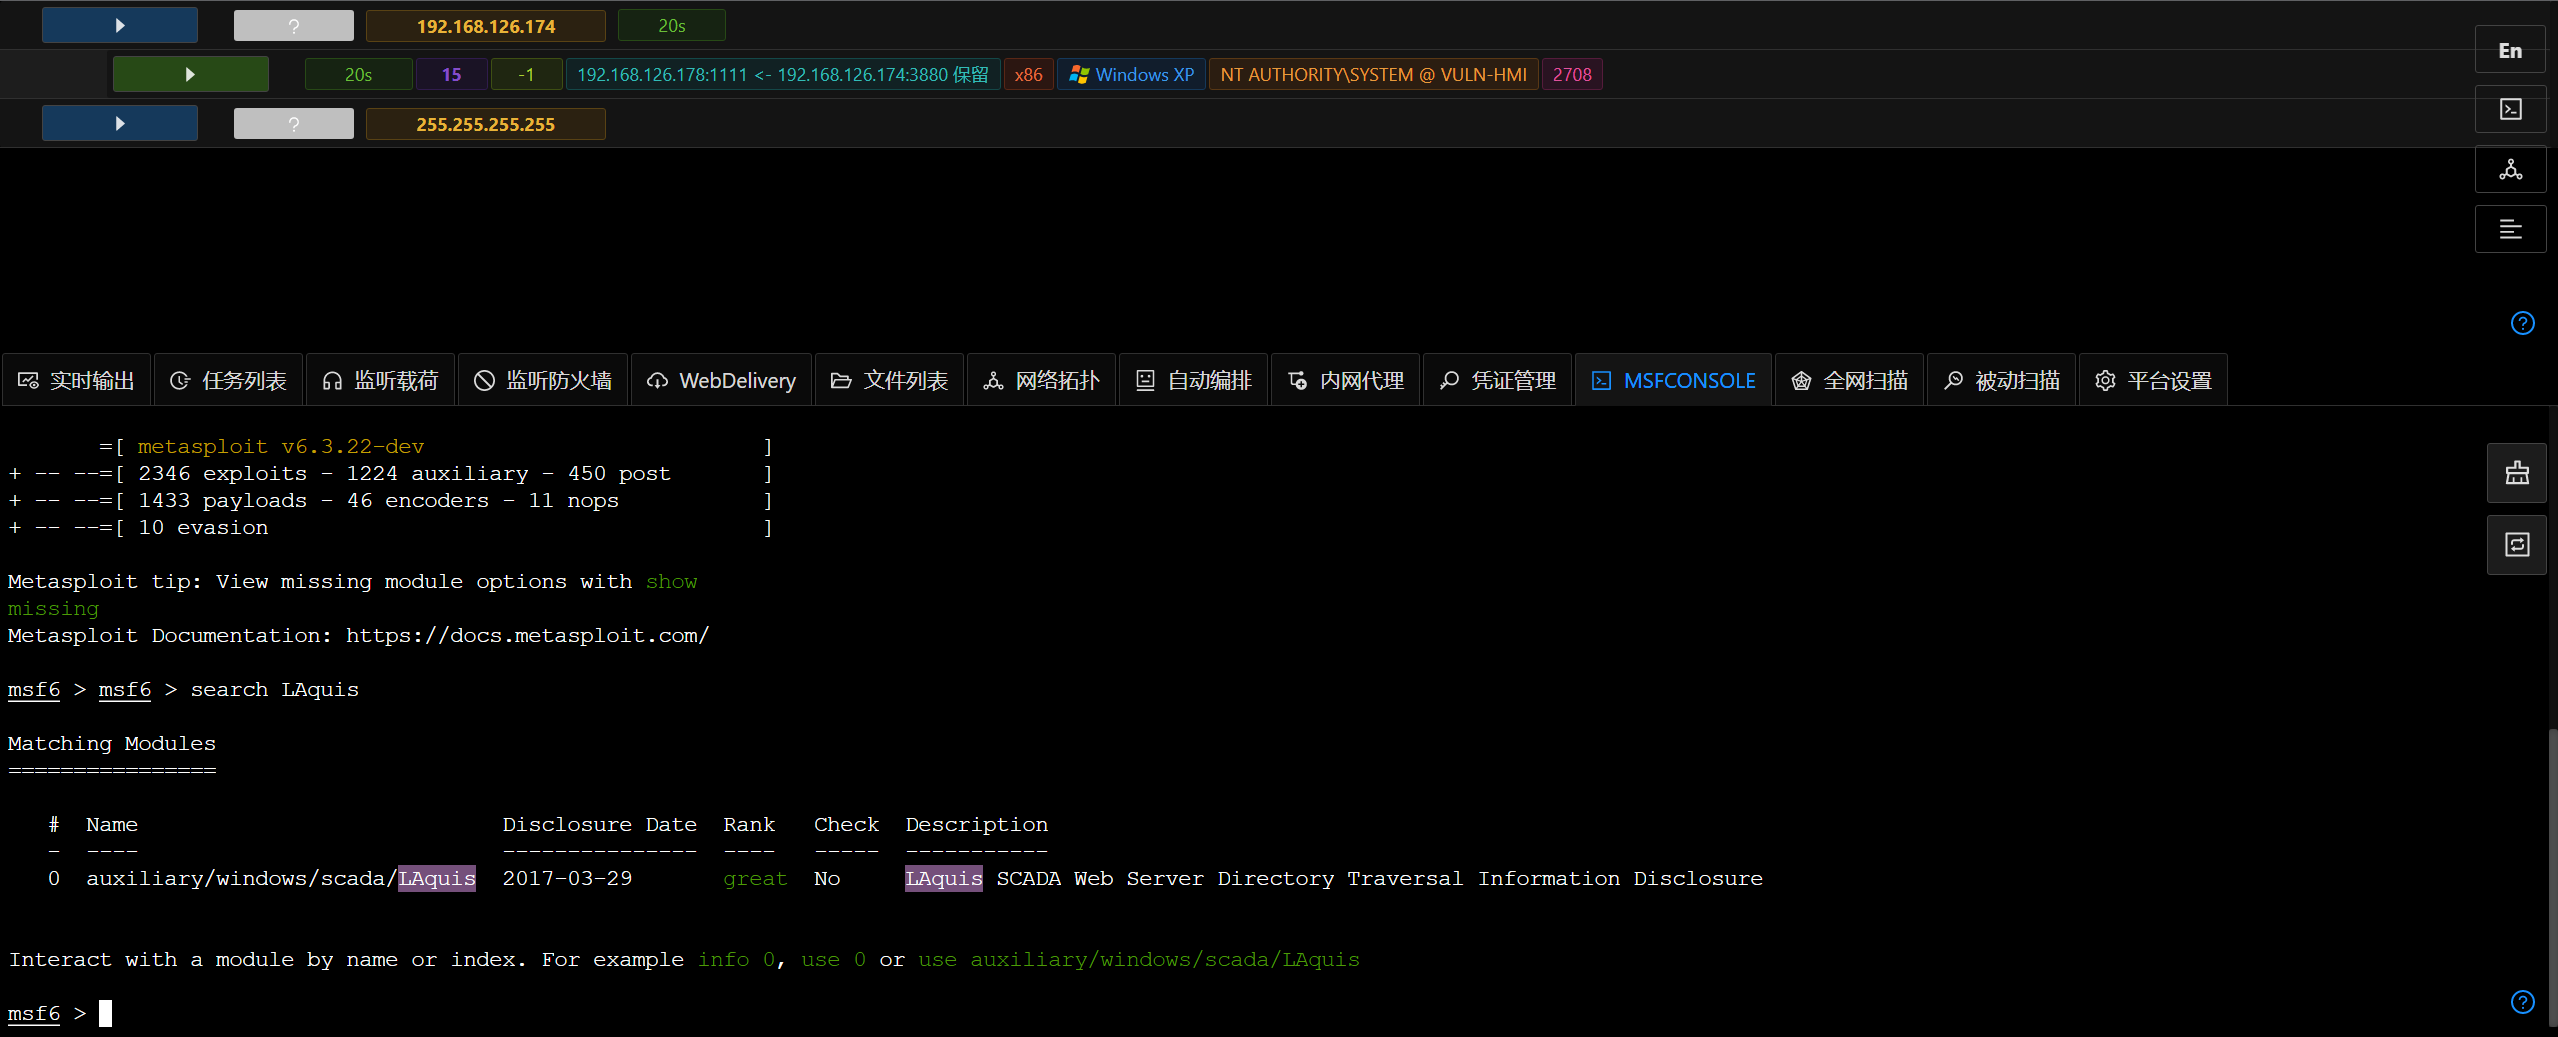2558x1037 pixels.
Task: Click the console vertical scrollbar
Action: click(2552, 878)
